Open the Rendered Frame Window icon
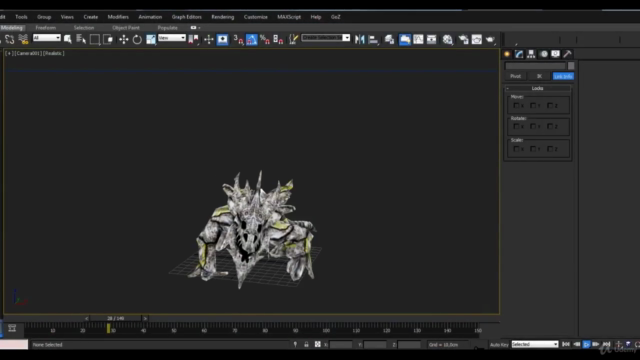This screenshot has width=640, height=360. click(x=477, y=39)
